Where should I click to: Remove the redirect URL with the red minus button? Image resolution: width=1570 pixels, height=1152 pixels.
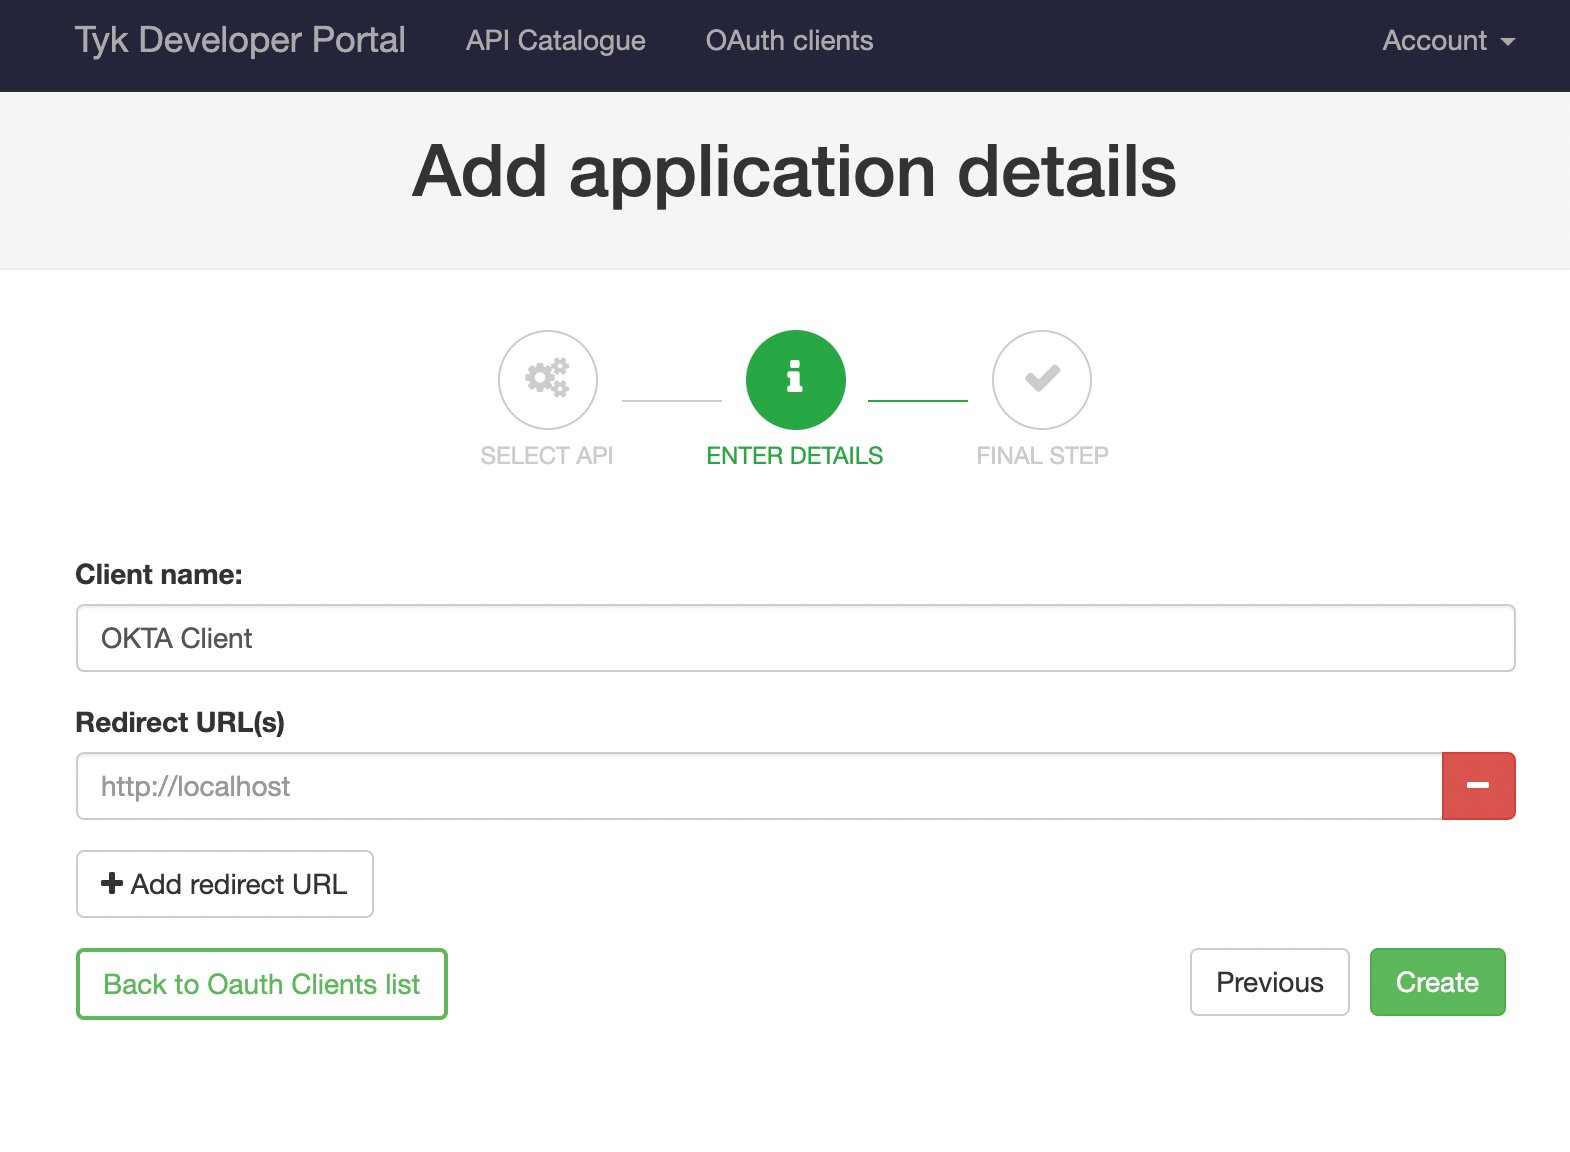pos(1478,786)
